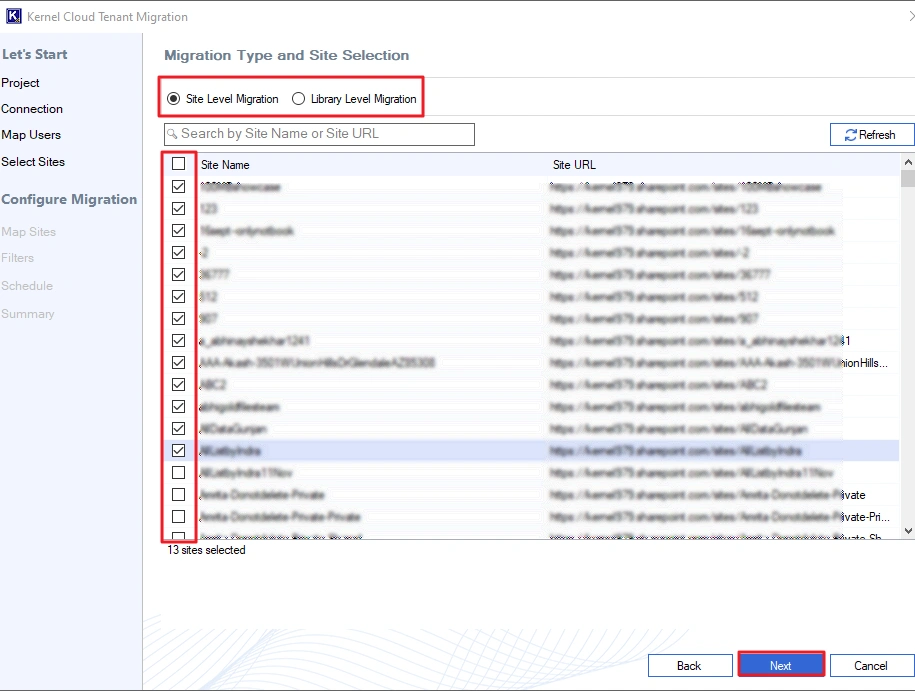Image resolution: width=915 pixels, height=691 pixels.
Task: Select Site Level Migration radio button
Action: pyautogui.click(x=174, y=99)
